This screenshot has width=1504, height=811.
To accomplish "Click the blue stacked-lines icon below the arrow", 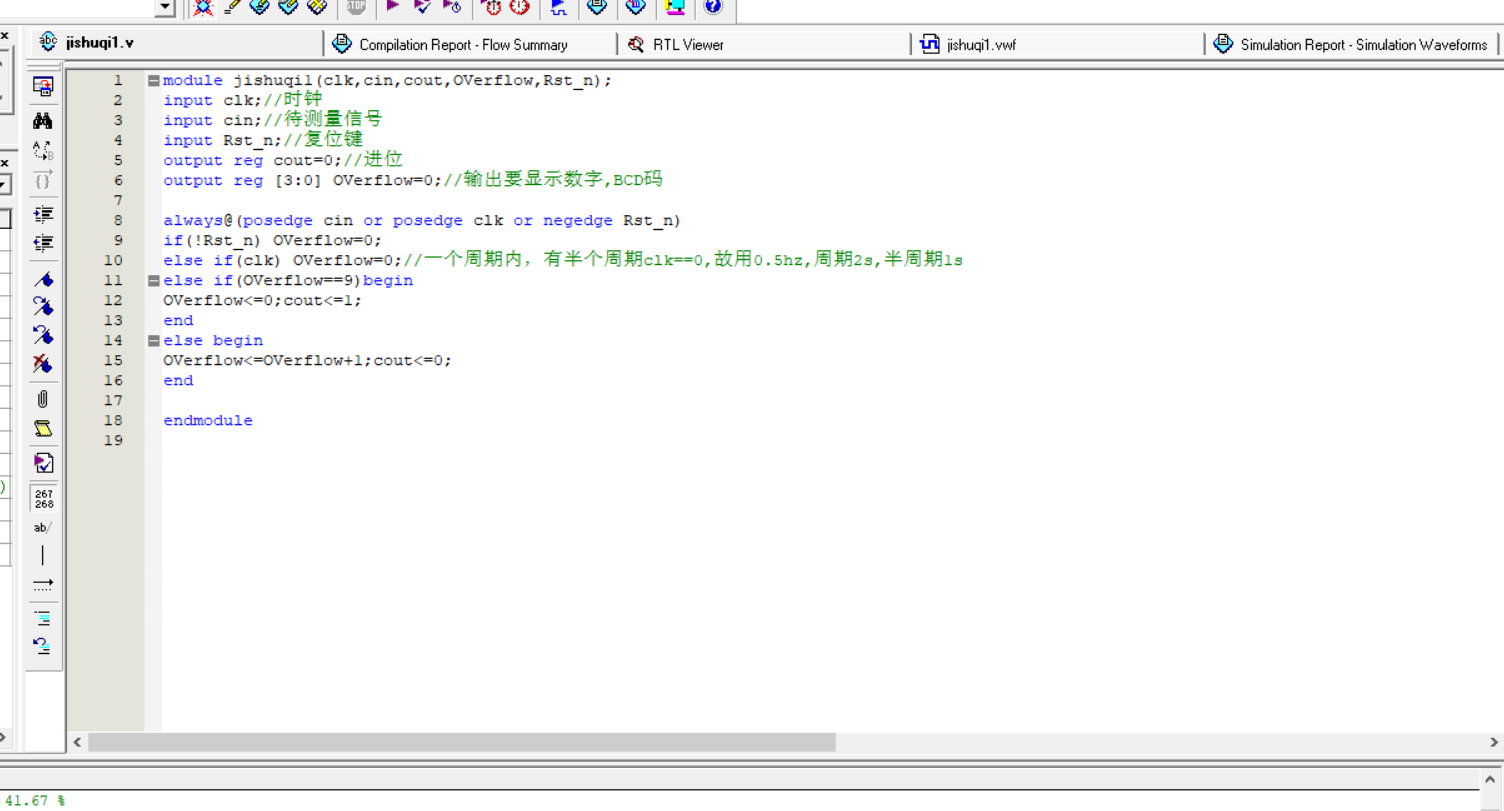I will coord(43,618).
